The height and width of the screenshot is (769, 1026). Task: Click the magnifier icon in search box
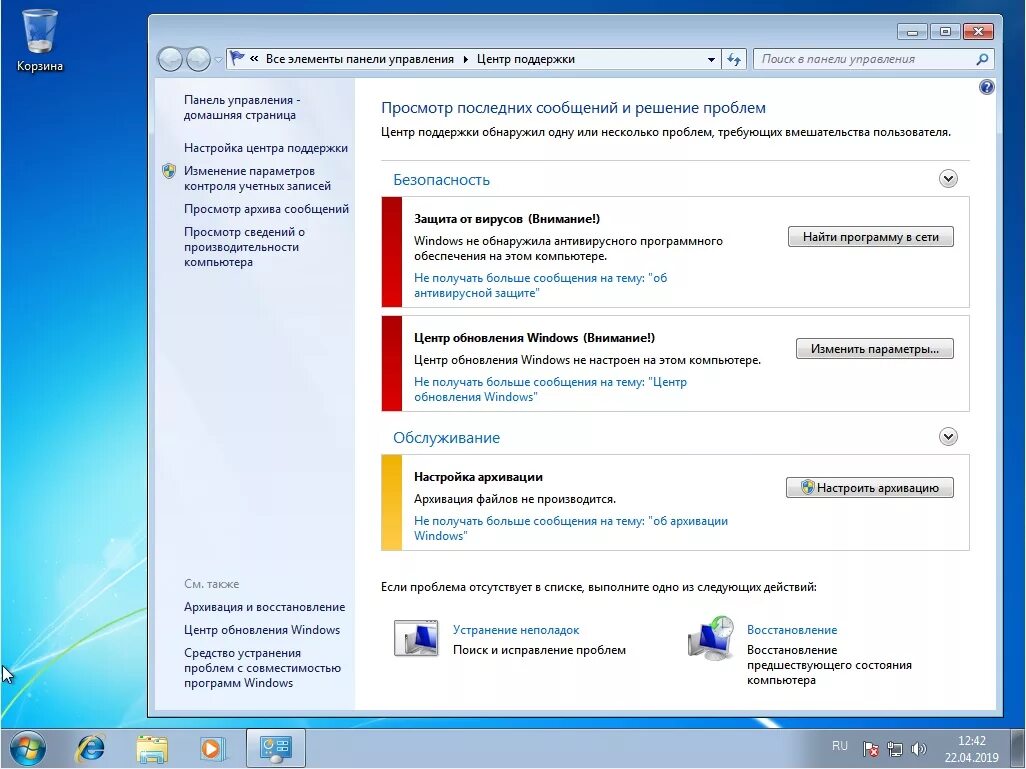pos(982,59)
